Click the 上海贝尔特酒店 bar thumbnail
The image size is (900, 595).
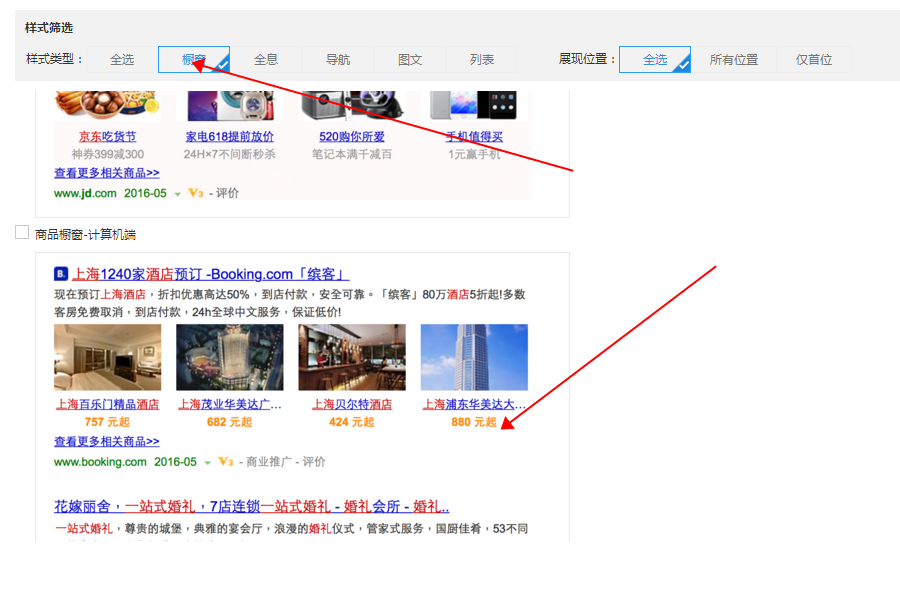(x=352, y=357)
